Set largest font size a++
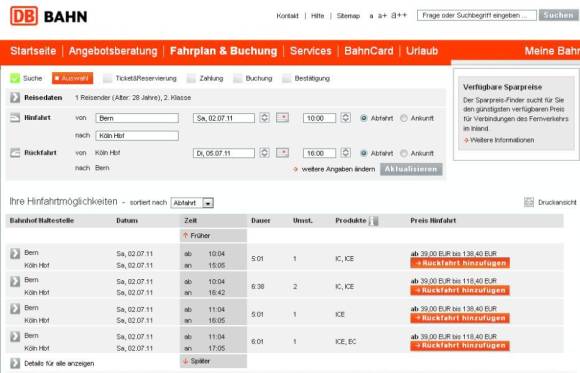Screen dimensions: 580x373 click(x=399, y=15)
